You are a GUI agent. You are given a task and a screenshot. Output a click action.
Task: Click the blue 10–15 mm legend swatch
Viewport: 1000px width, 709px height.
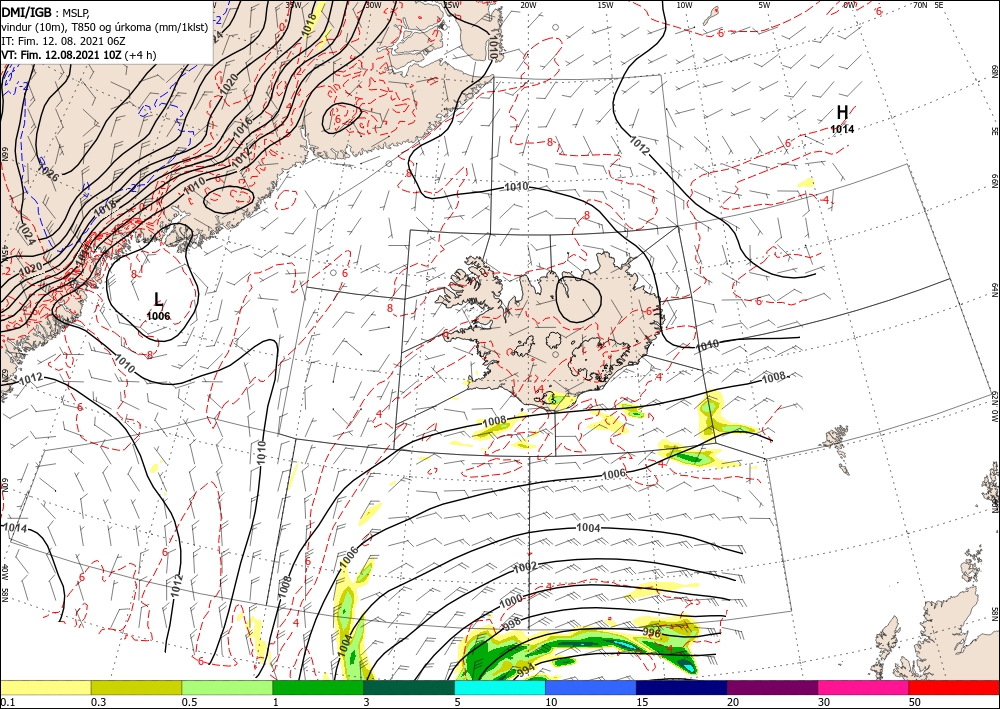pyautogui.click(x=591, y=687)
